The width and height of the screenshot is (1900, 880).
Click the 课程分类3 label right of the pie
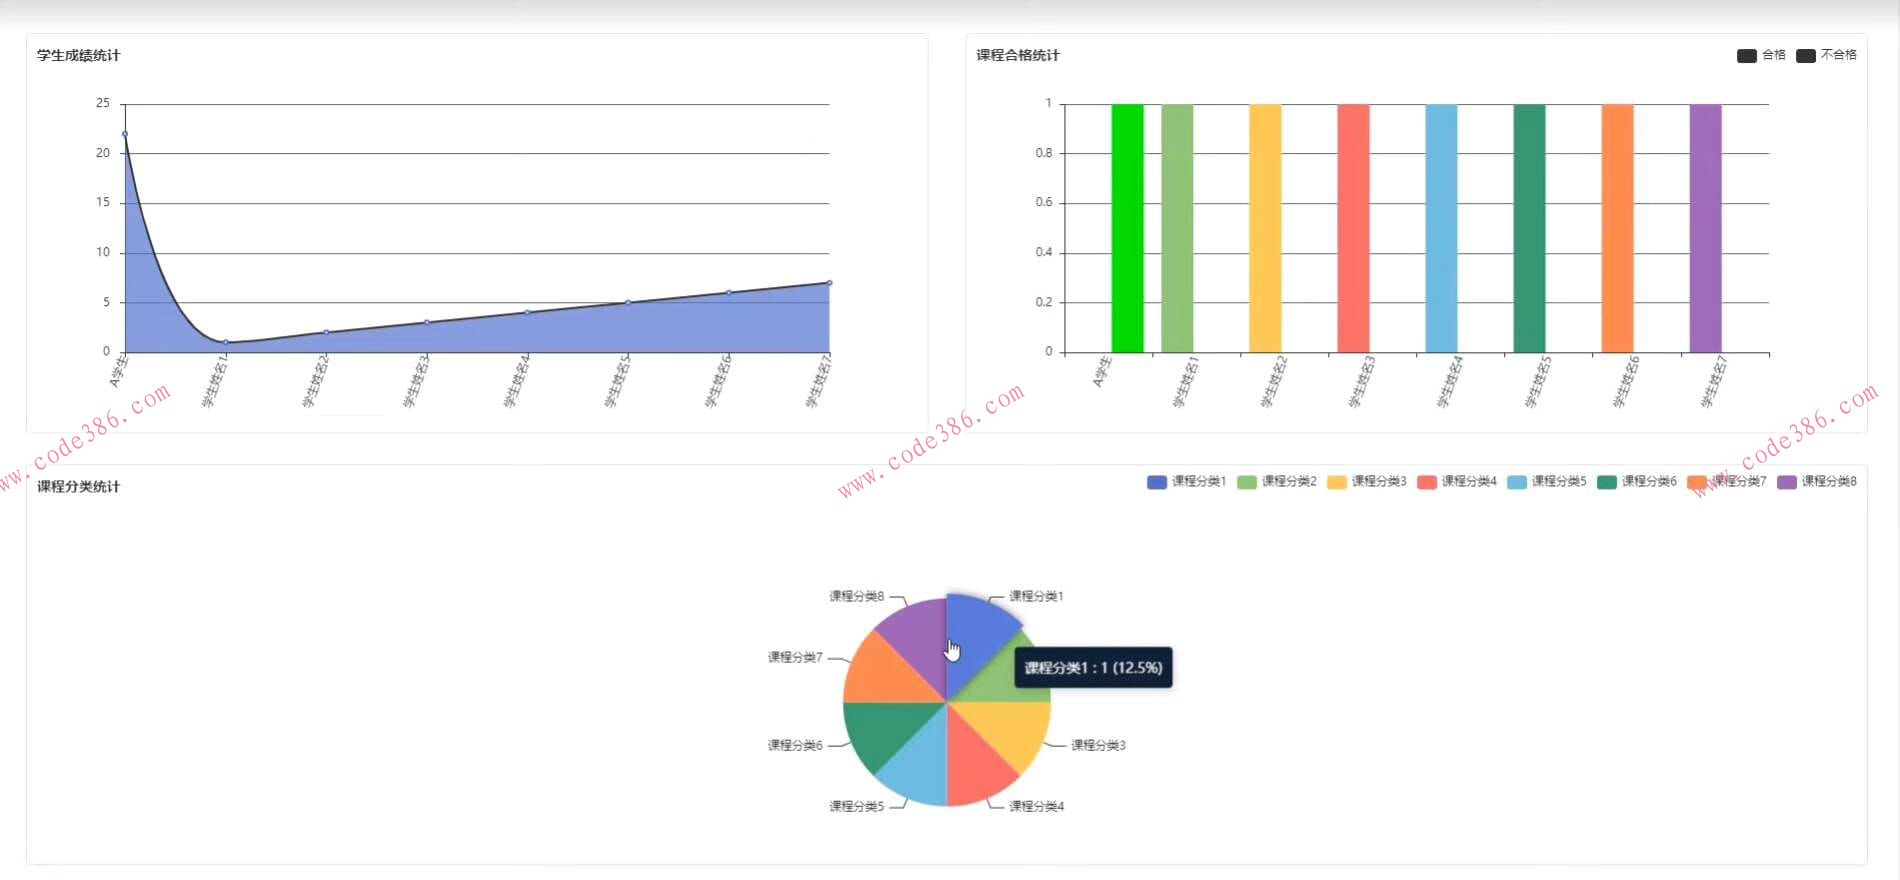click(x=1099, y=746)
